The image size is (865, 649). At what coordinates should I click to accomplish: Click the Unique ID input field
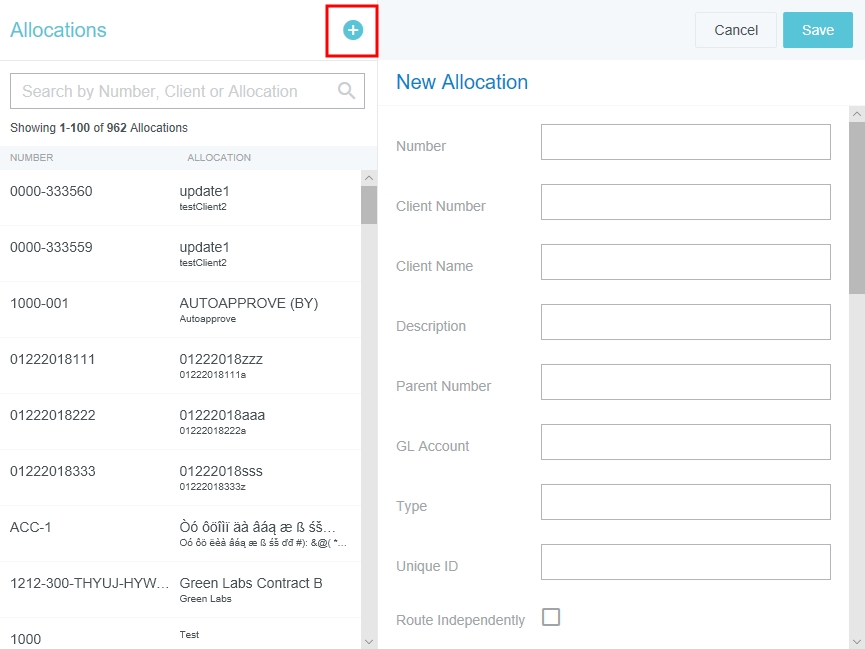[685, 562]
